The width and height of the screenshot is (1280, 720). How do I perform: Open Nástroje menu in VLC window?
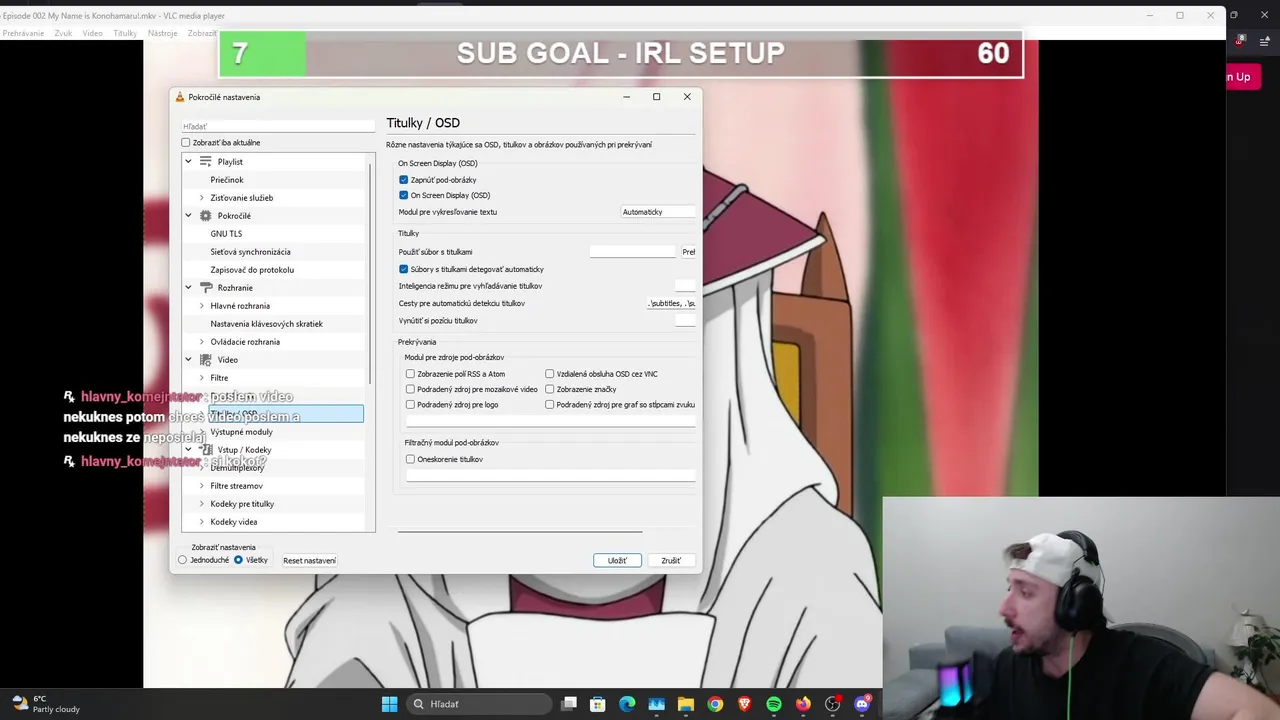tap(162, 33)
